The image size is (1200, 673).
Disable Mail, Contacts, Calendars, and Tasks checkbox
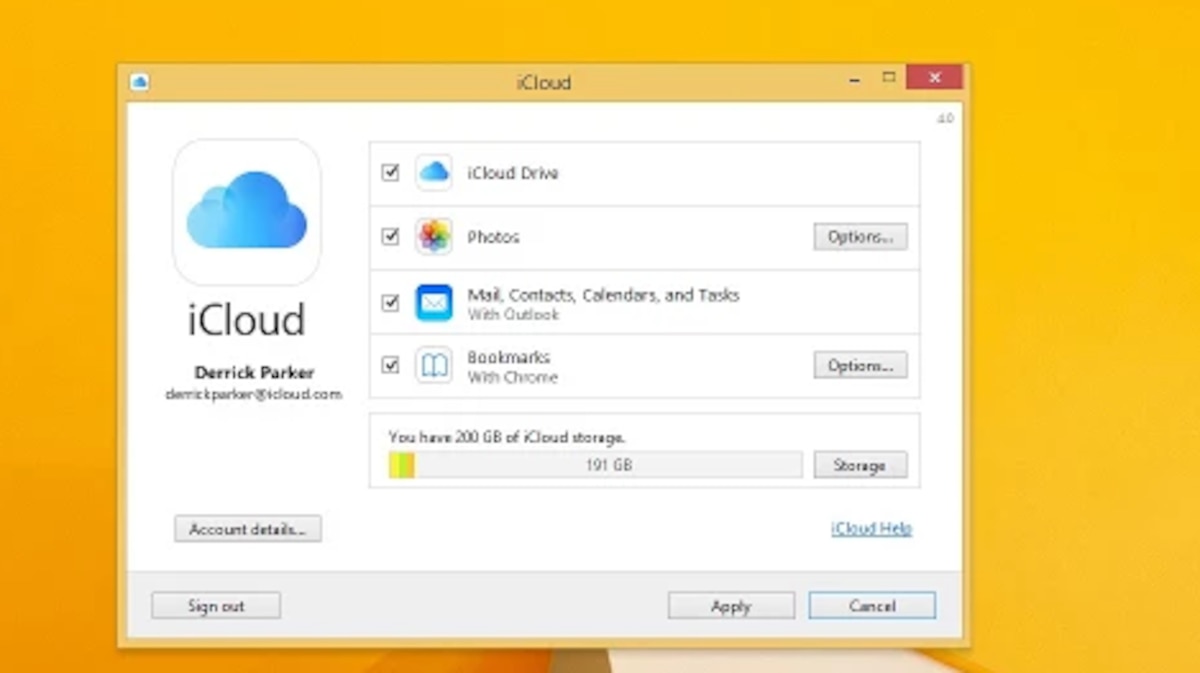tap(390, 302)
